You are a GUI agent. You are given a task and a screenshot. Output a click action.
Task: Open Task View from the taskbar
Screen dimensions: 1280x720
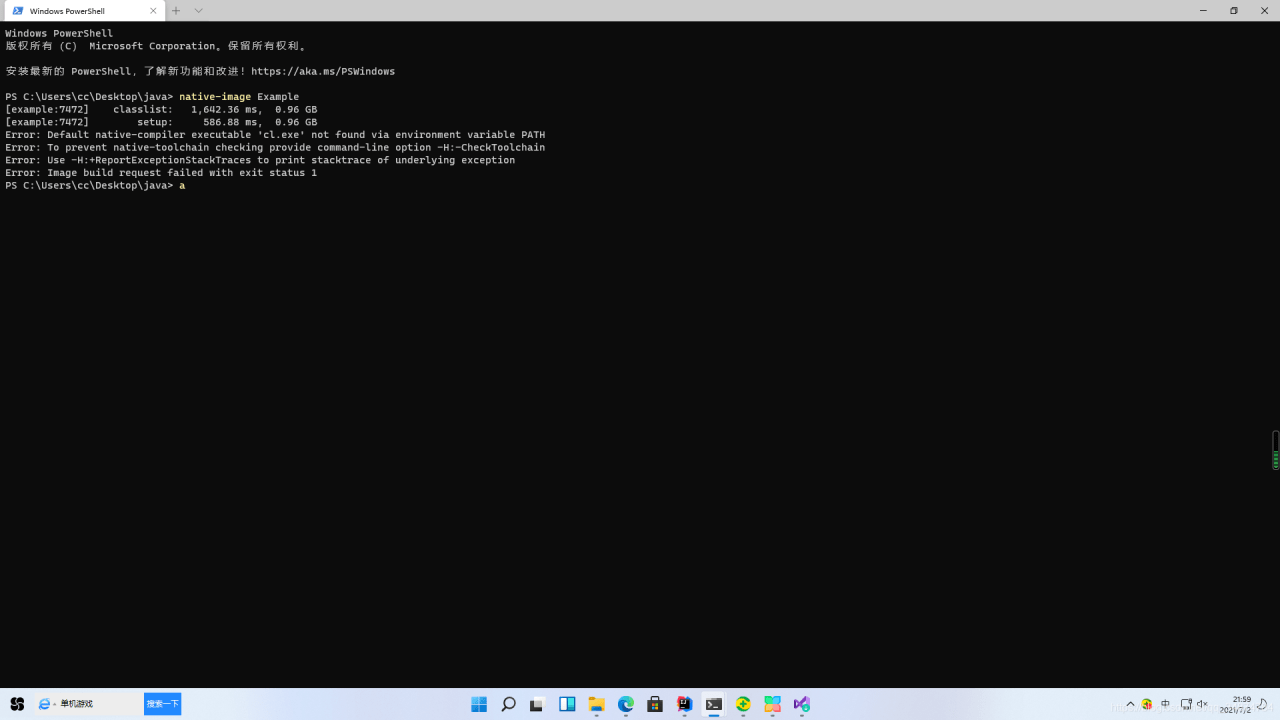pos(537,704)
